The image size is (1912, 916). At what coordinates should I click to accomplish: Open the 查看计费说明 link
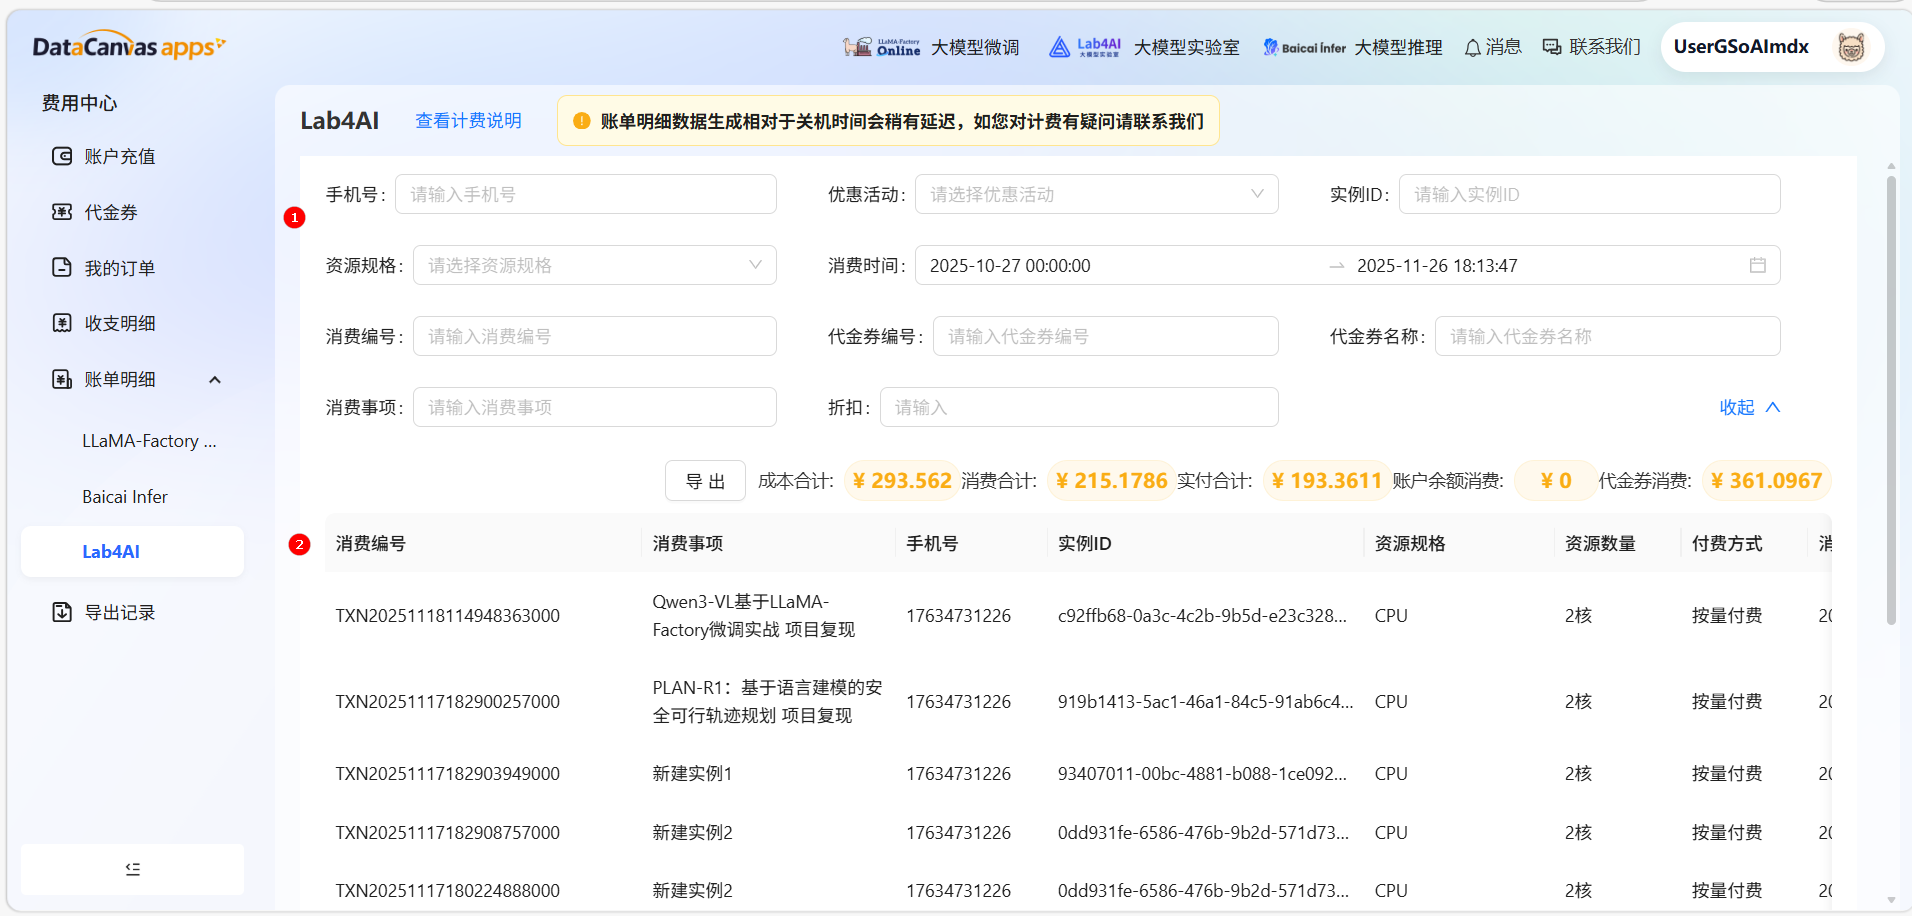point(468,120)
